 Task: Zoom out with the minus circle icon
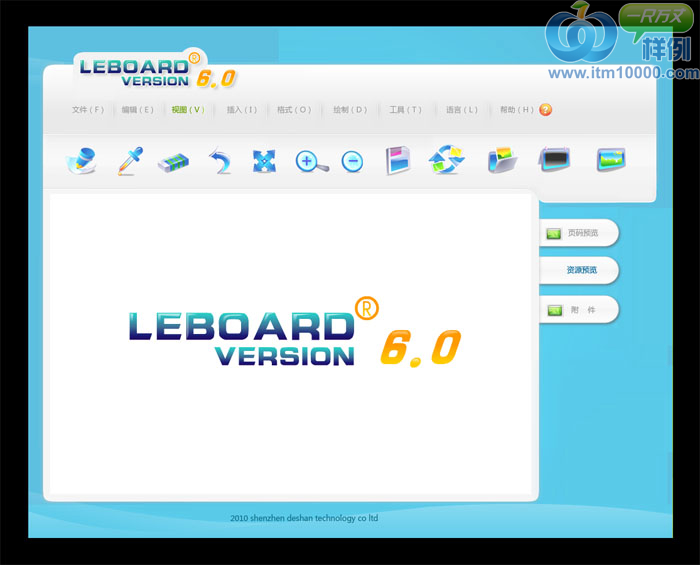point(352,161)
